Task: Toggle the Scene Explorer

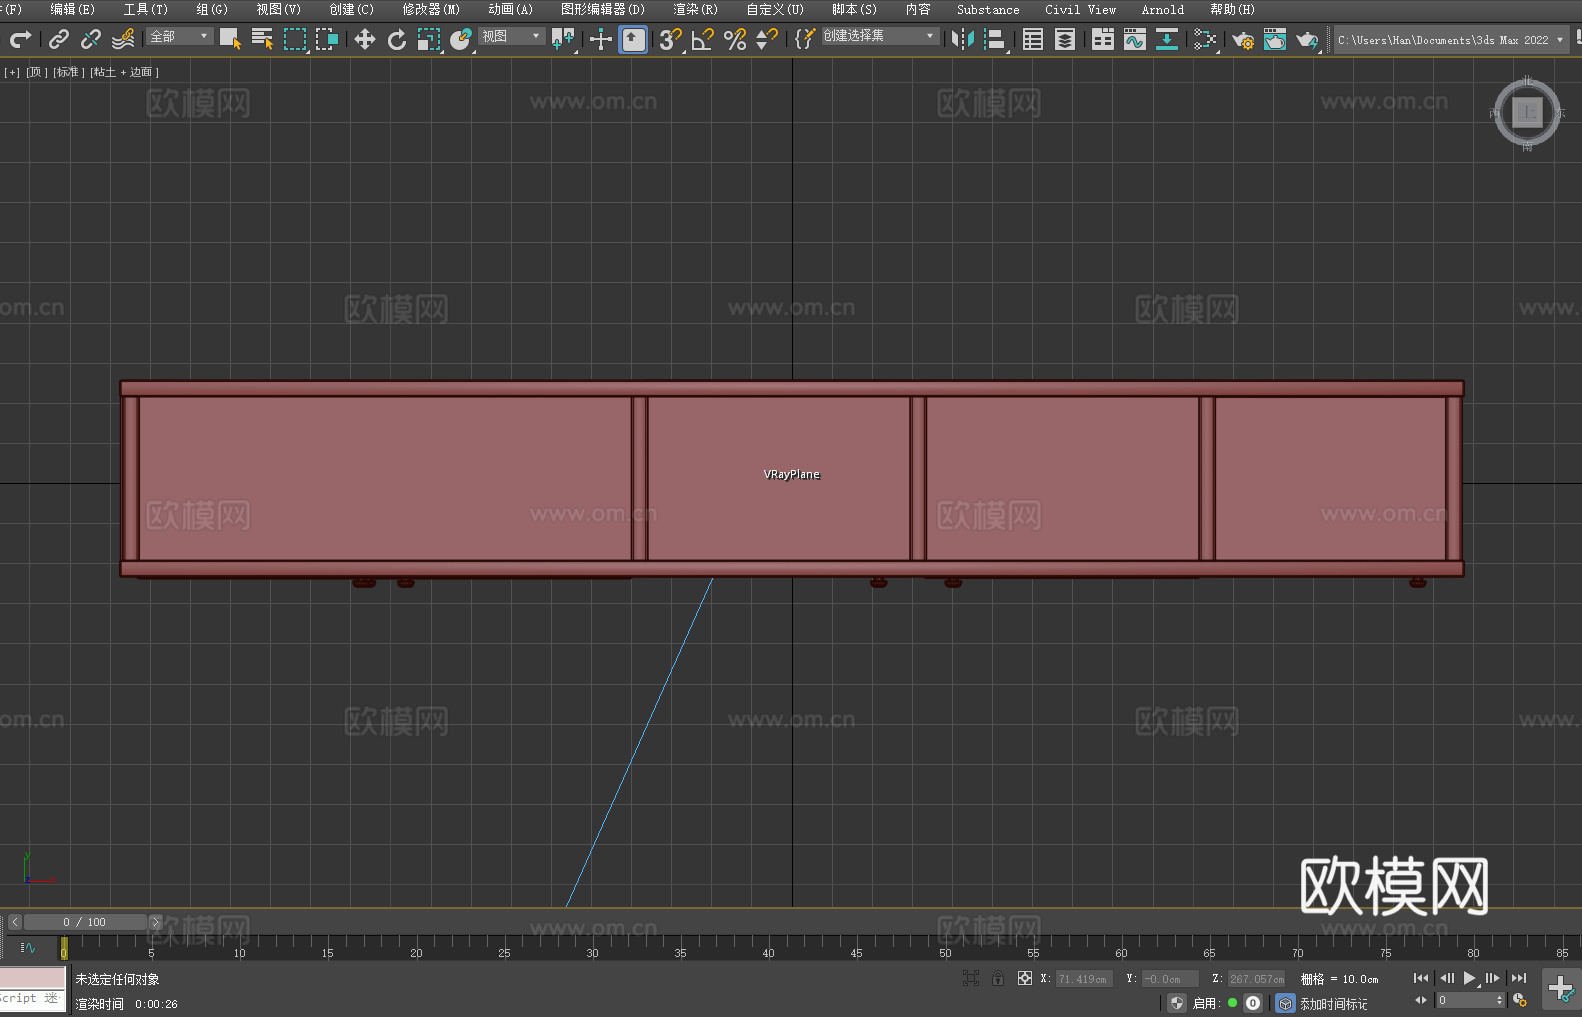Action: click(x=1033, y=39)
